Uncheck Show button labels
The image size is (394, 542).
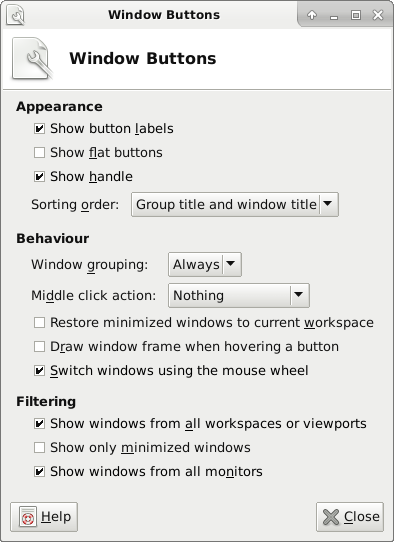39,129
